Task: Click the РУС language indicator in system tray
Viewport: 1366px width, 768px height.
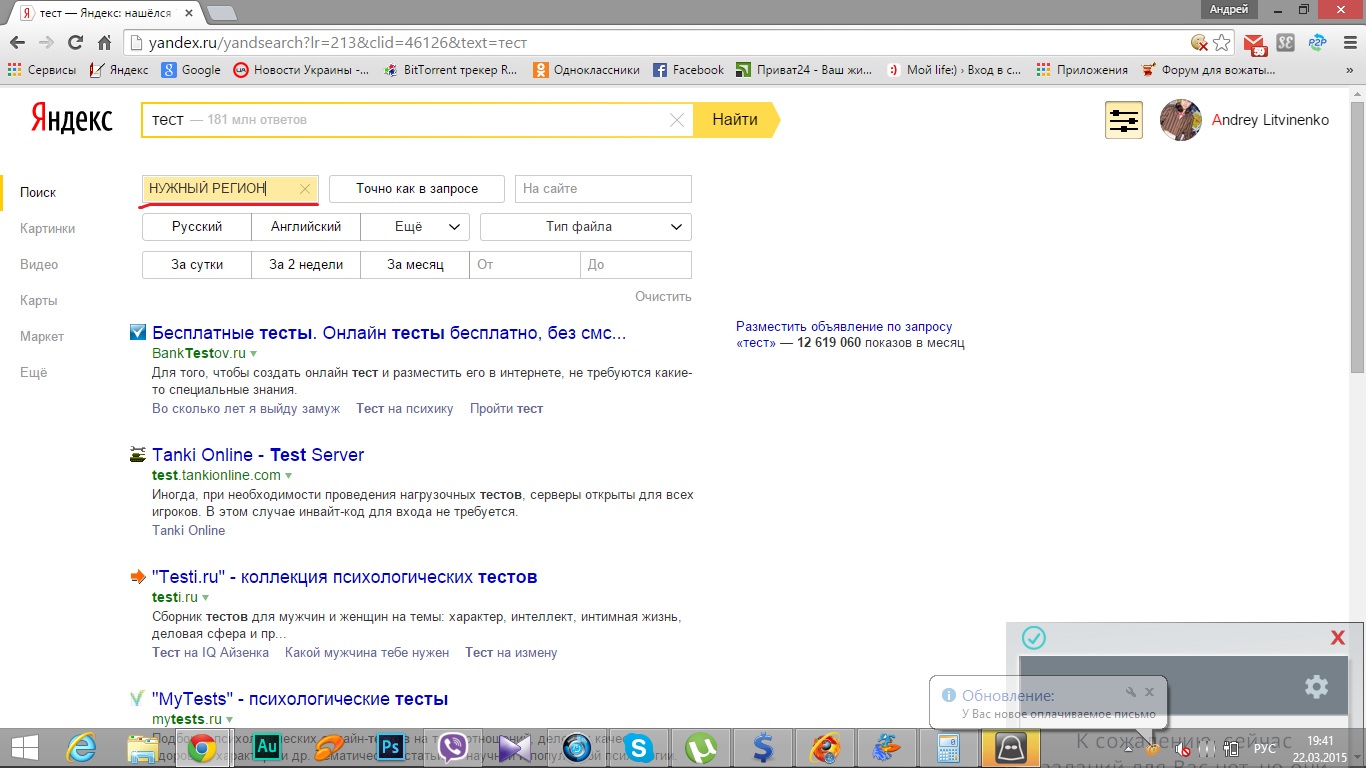Action: click(1264, 747)
